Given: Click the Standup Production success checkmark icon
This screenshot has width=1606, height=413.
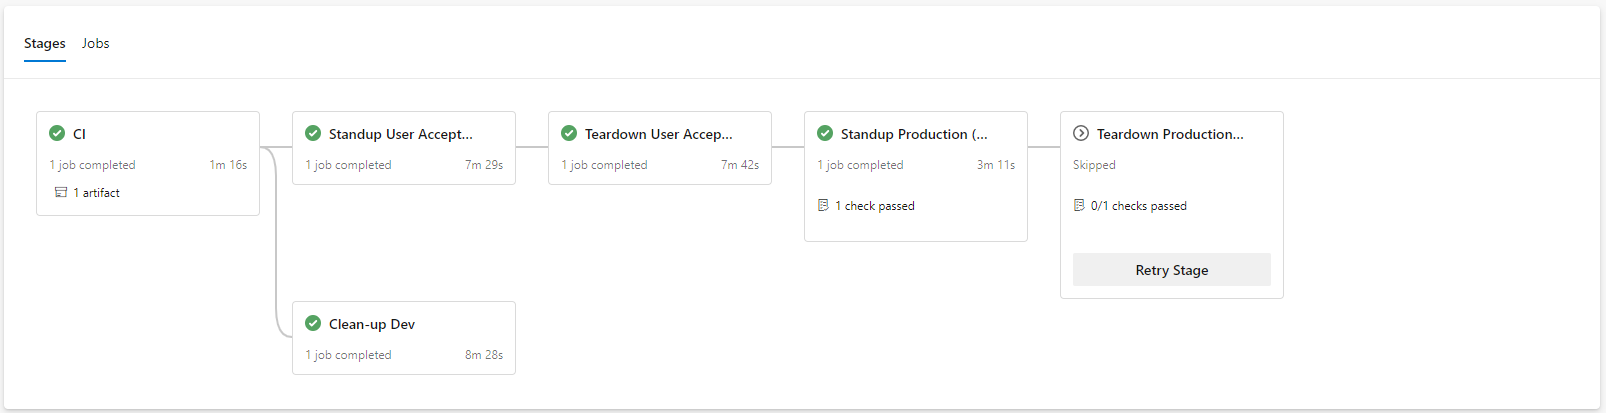Looking at the screenshot, I should [x=825, y=133].
